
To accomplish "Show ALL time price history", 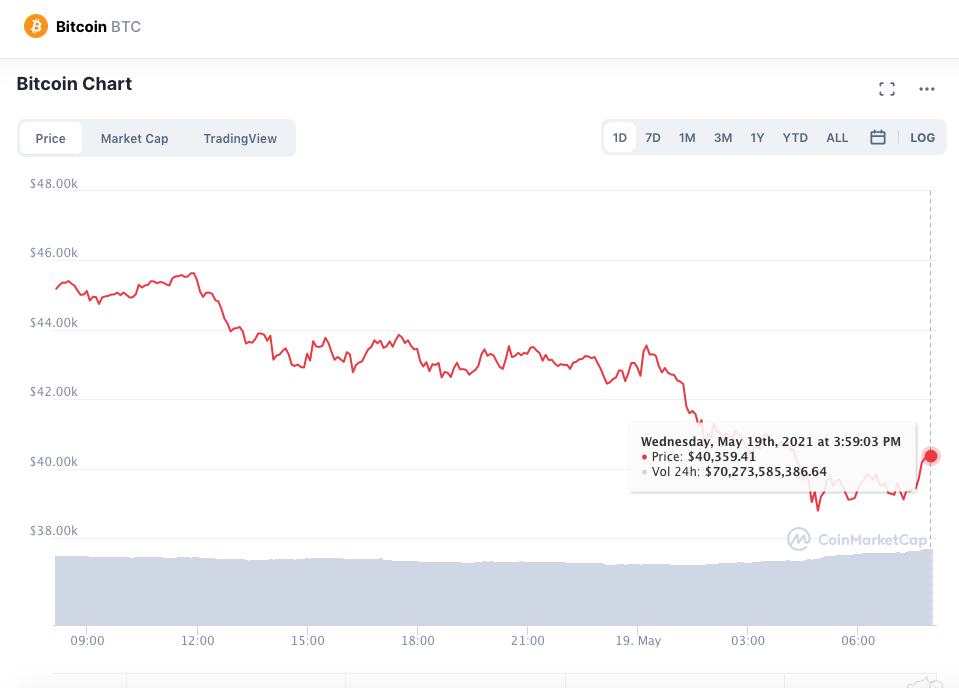I will pyautogui.click(x=837, y=138).
